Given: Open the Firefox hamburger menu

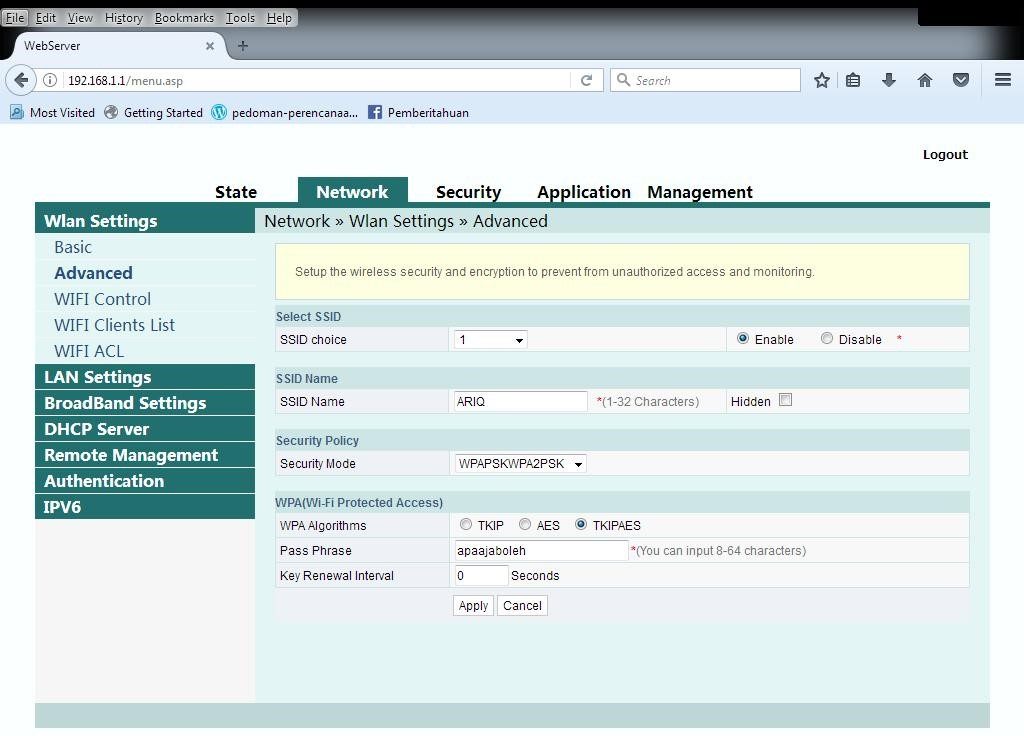Looking at the screenshot, I should [x=1002, y=80].
